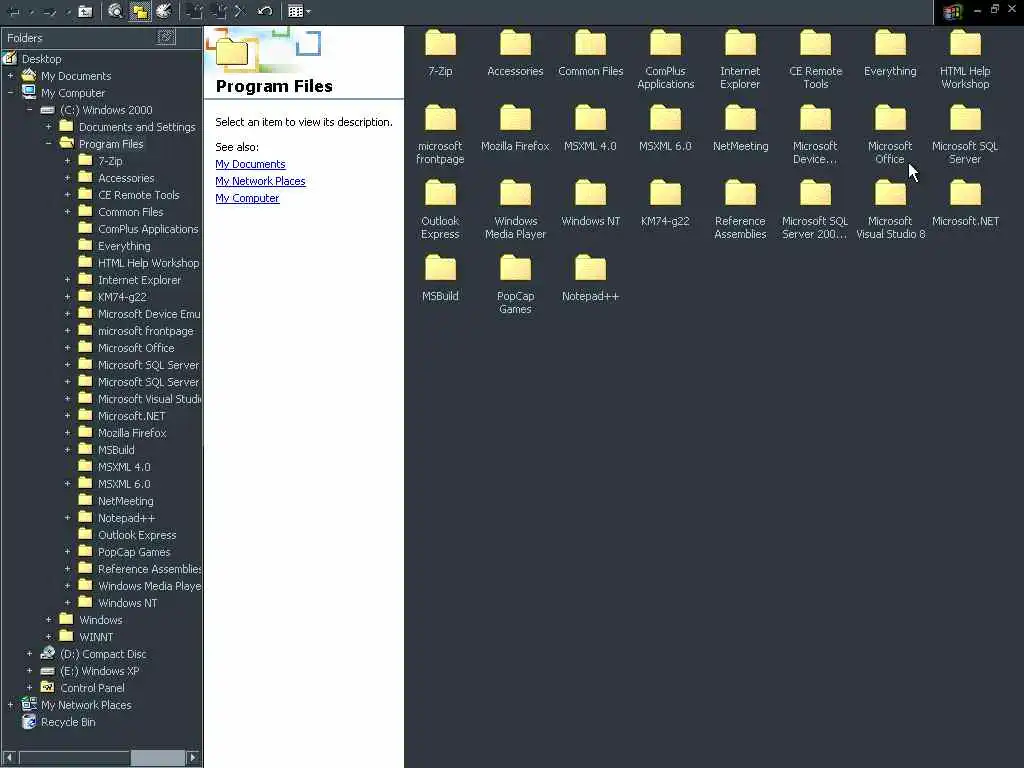
Task: Click the Delete toolbar icon
Action: click(240, 11)
